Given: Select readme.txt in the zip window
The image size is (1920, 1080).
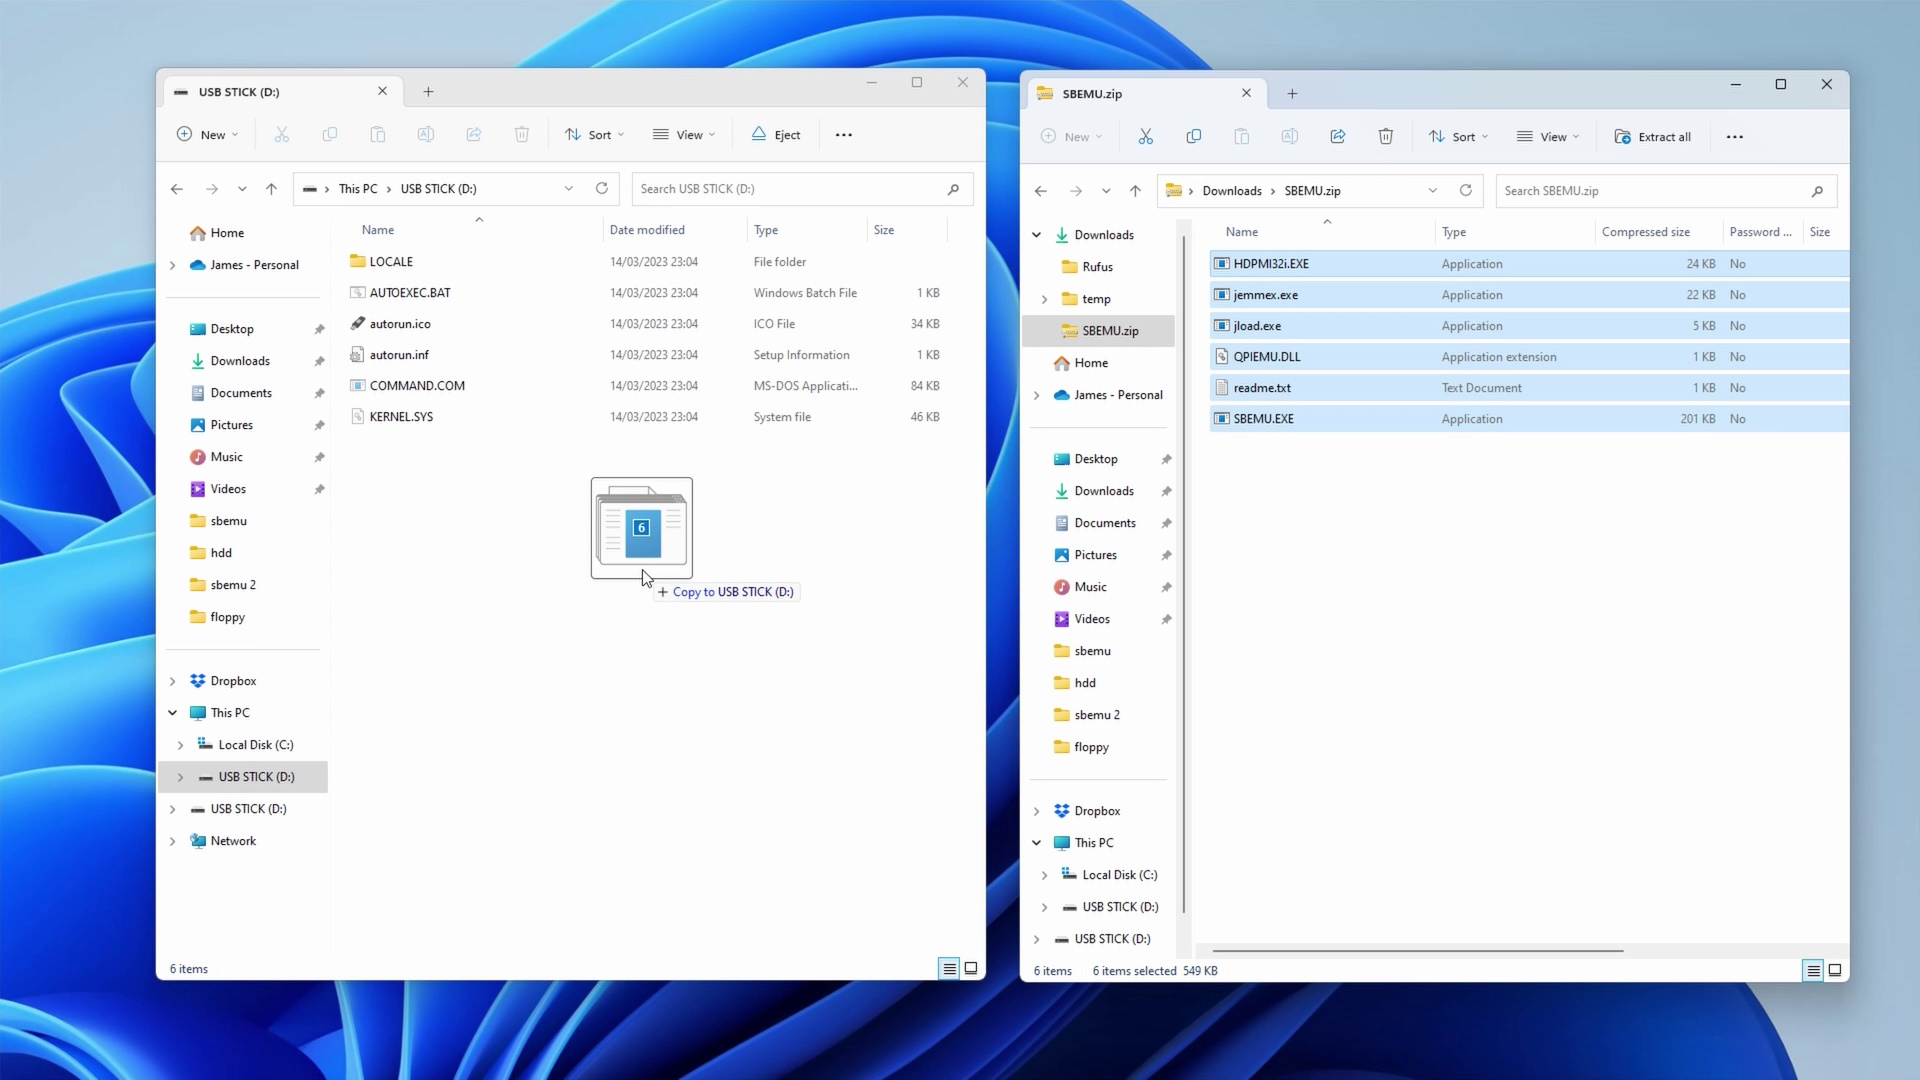Looking at the screenshot, I should pos(1529,388).
